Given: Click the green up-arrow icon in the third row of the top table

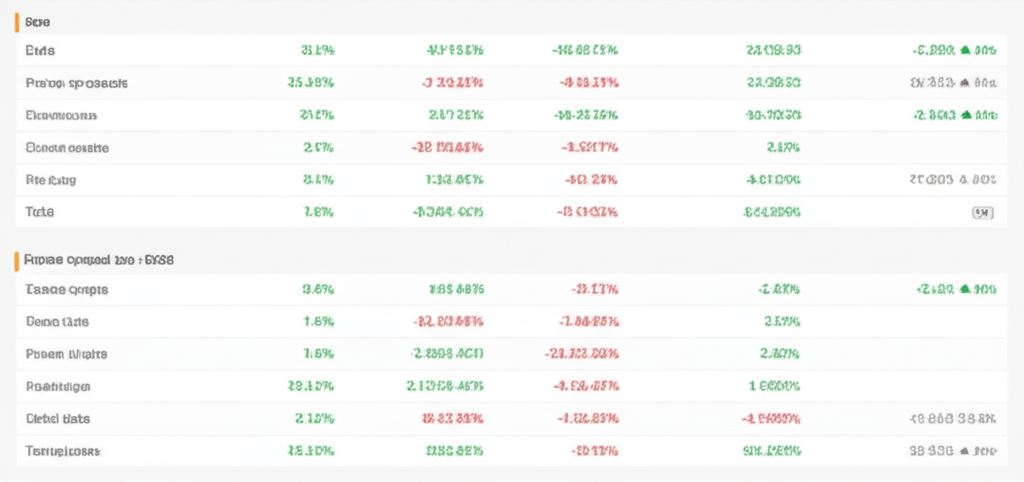Looking at the screenshot, I should [965, 116].
